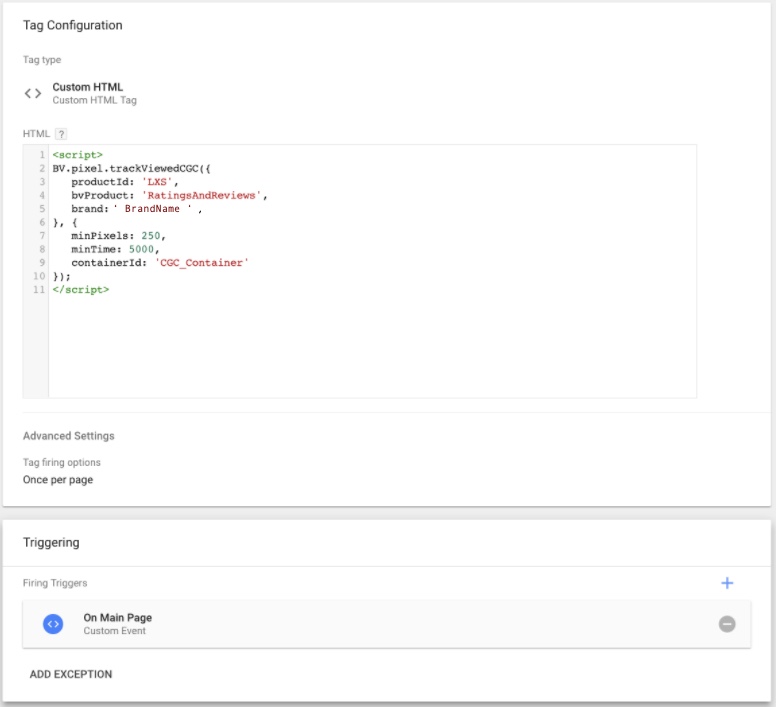The image size is (776, 707).
Task: Click the Custom HTML Tag subtitle
Action: pos(95,100)
